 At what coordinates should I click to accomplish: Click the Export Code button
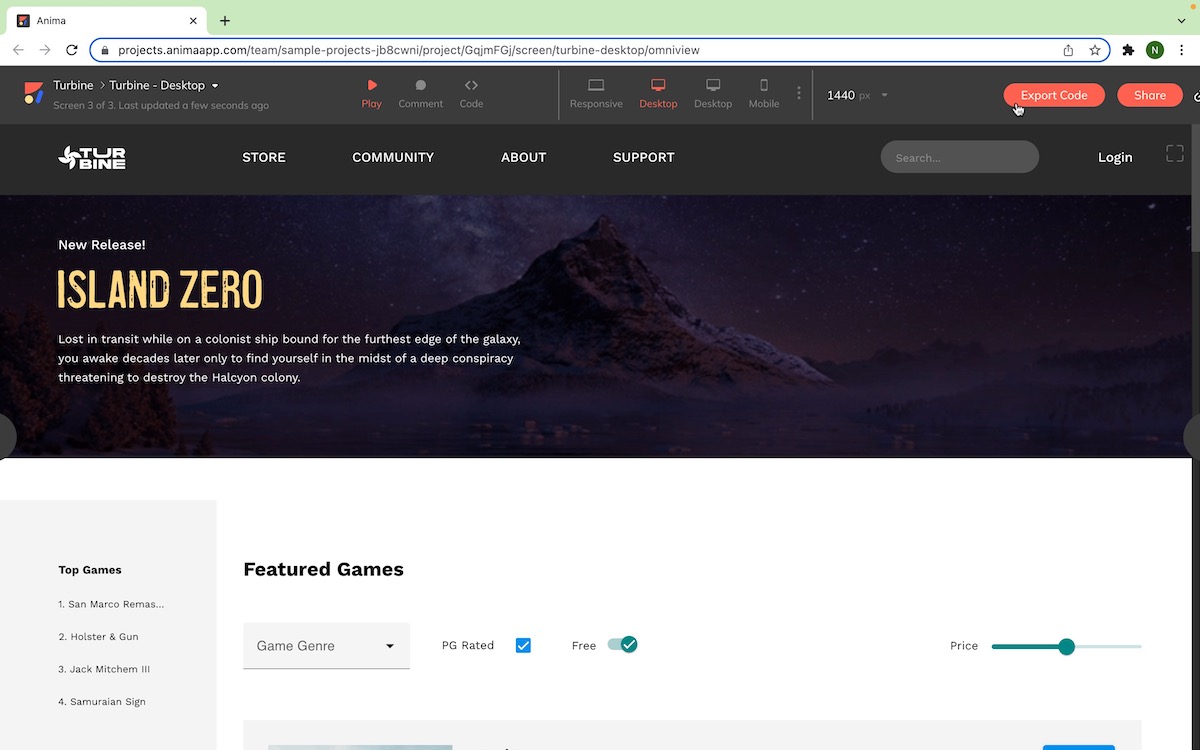point(1053,95)
